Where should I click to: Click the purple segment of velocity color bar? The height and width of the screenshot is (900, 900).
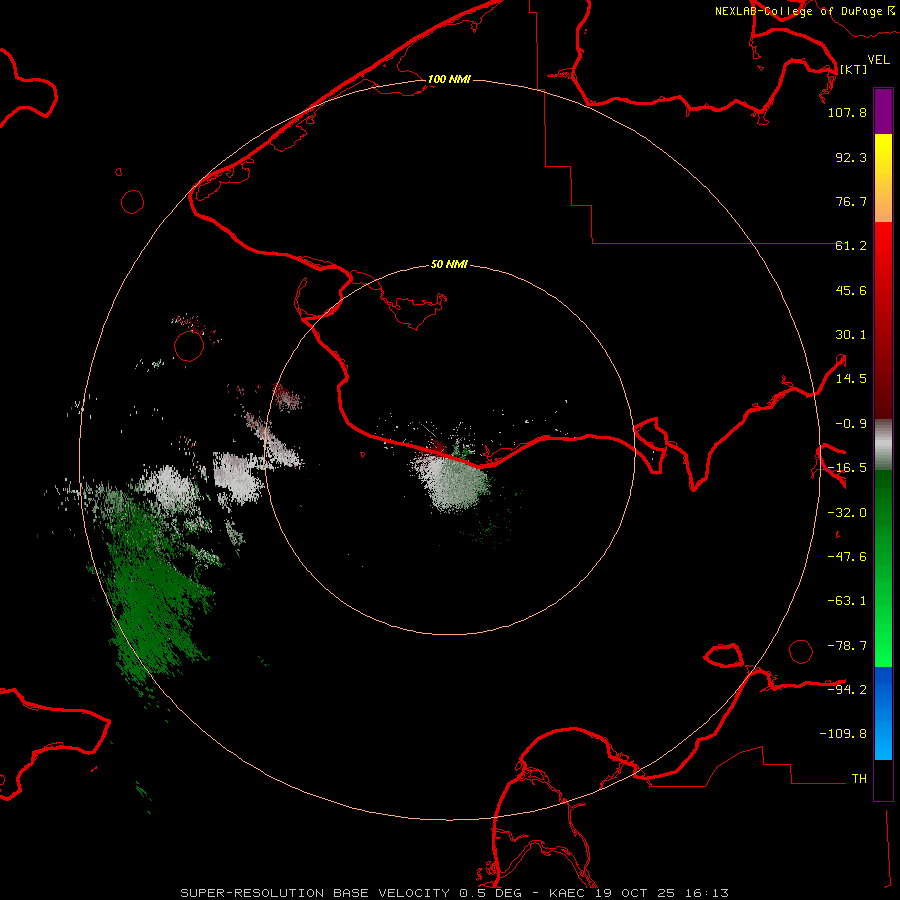click(883, 111)
